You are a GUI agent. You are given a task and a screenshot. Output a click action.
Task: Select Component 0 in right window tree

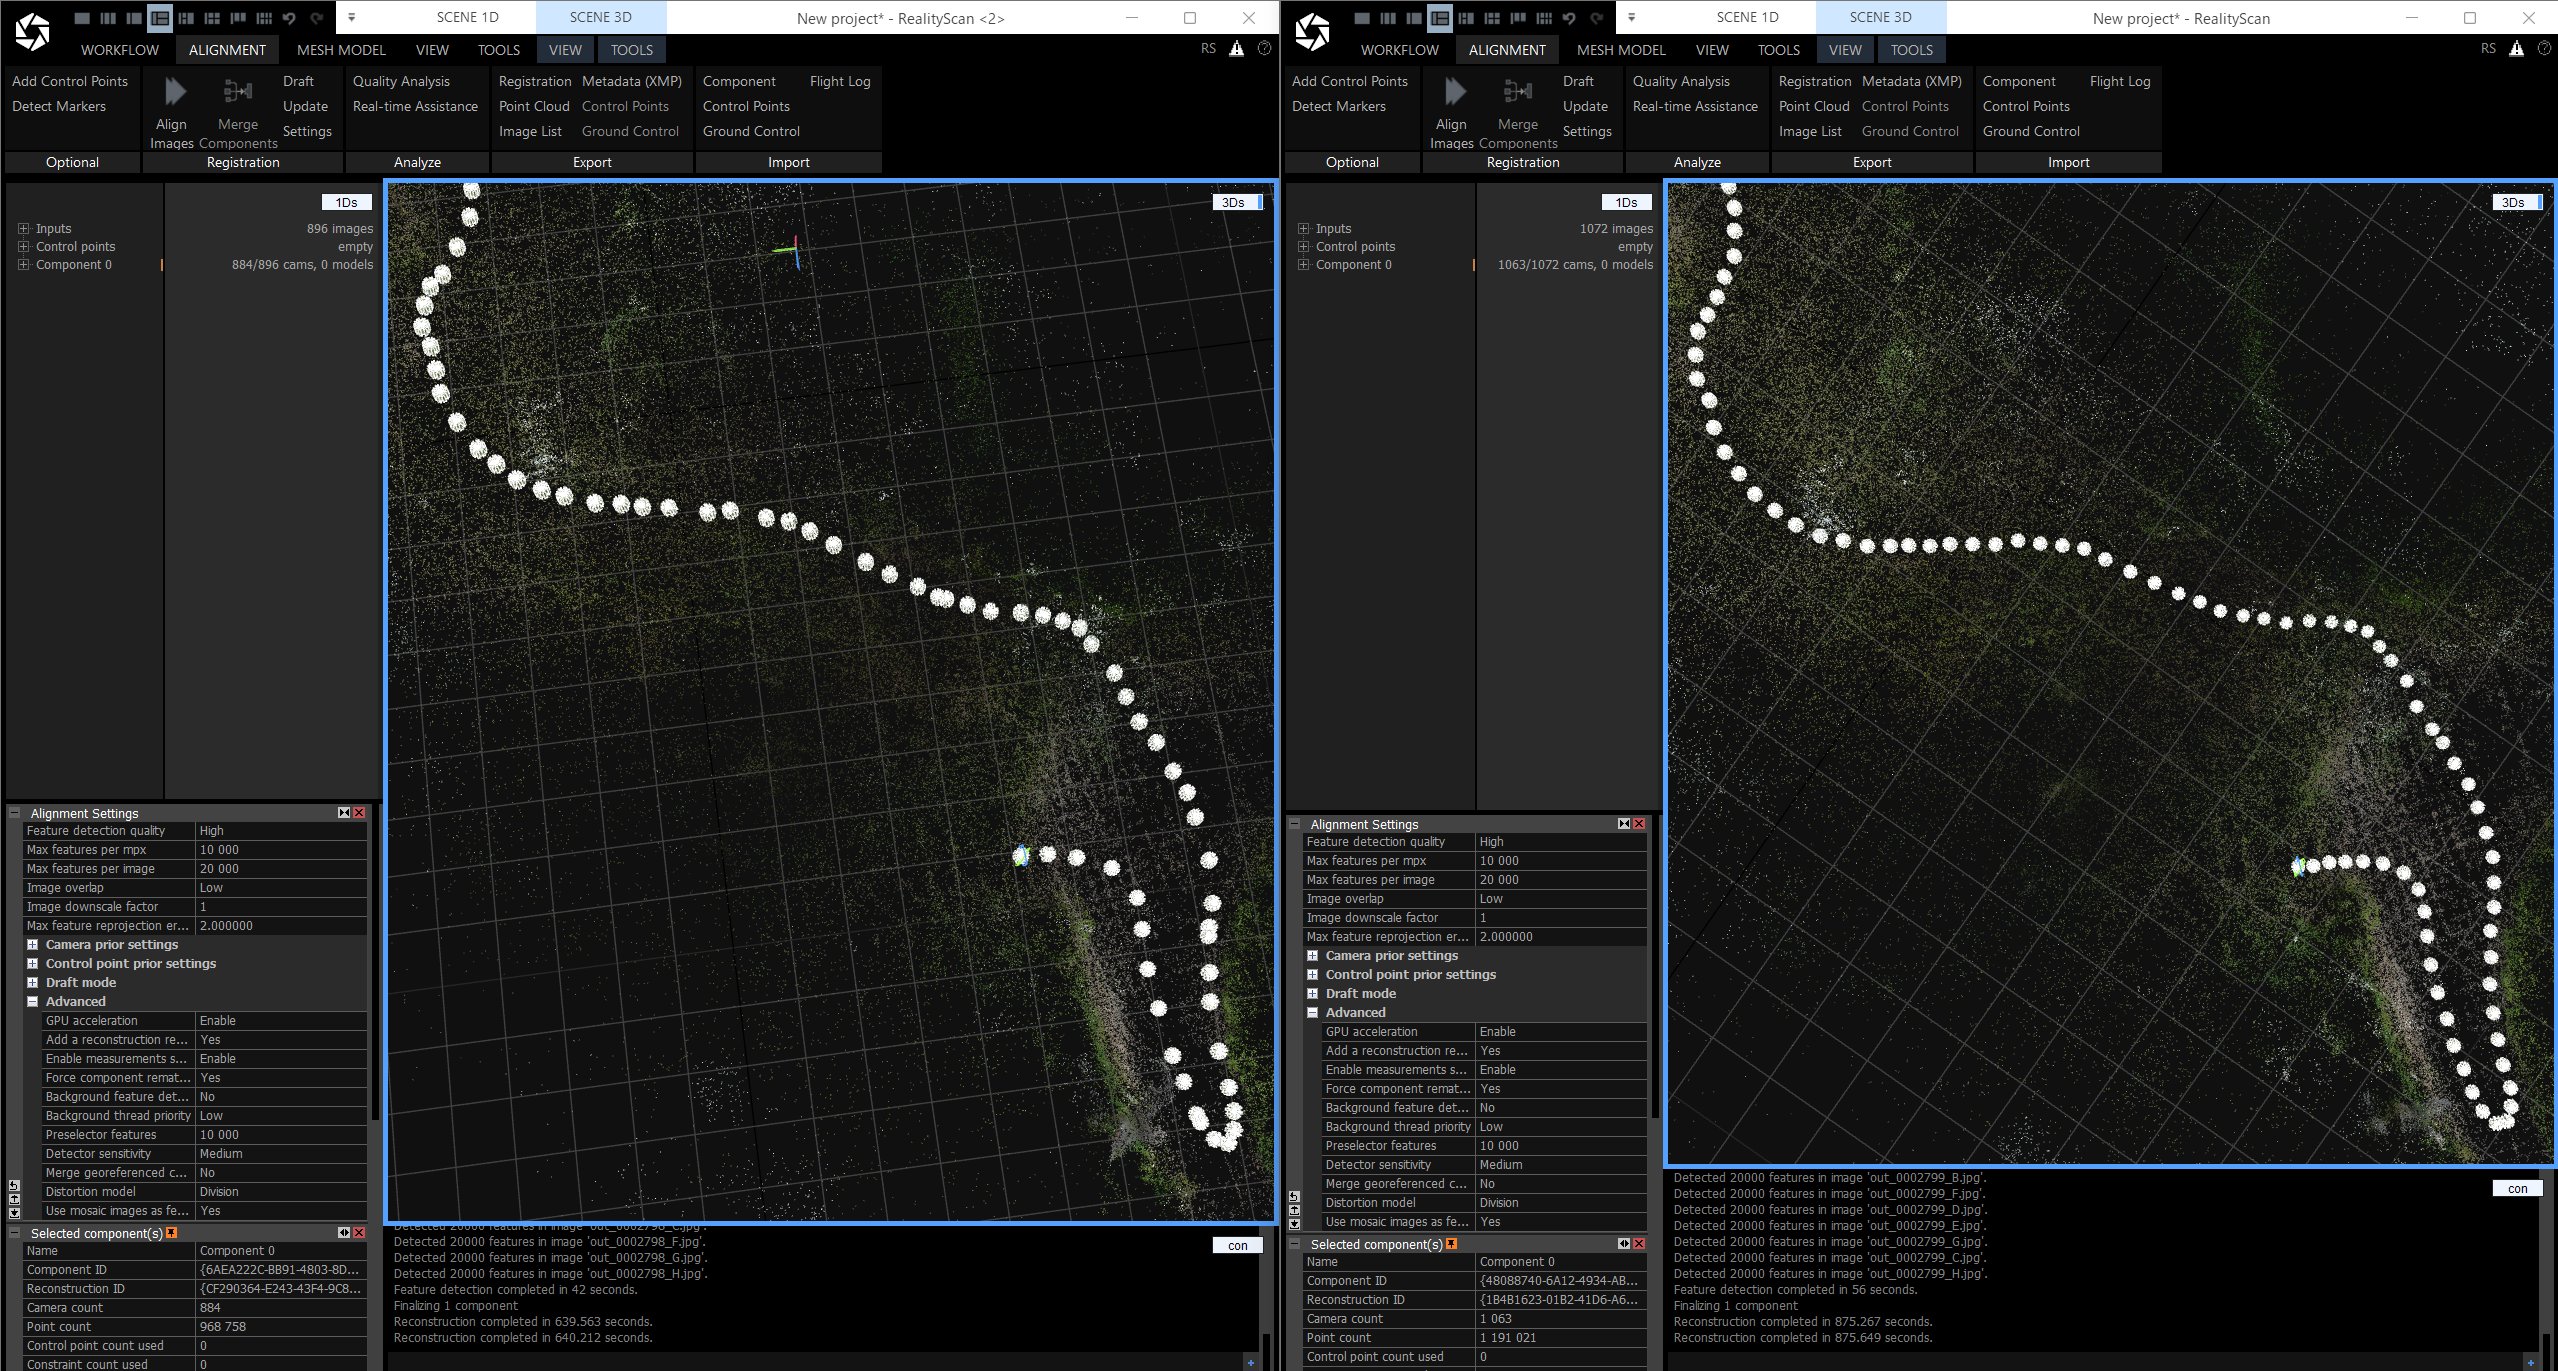coord(1353,265)
